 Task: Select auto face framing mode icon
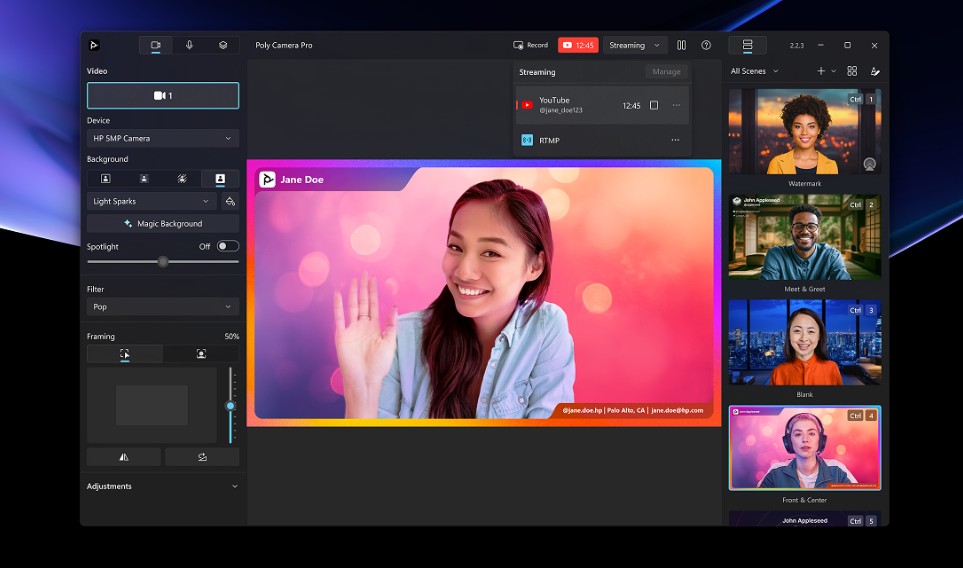pyautogui.click(x=201, y=354)
